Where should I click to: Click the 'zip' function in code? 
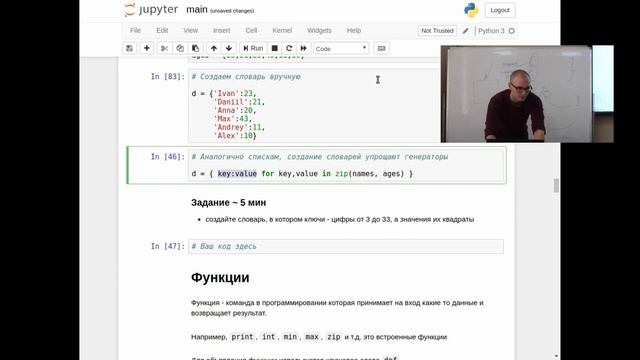coord(341,174)
